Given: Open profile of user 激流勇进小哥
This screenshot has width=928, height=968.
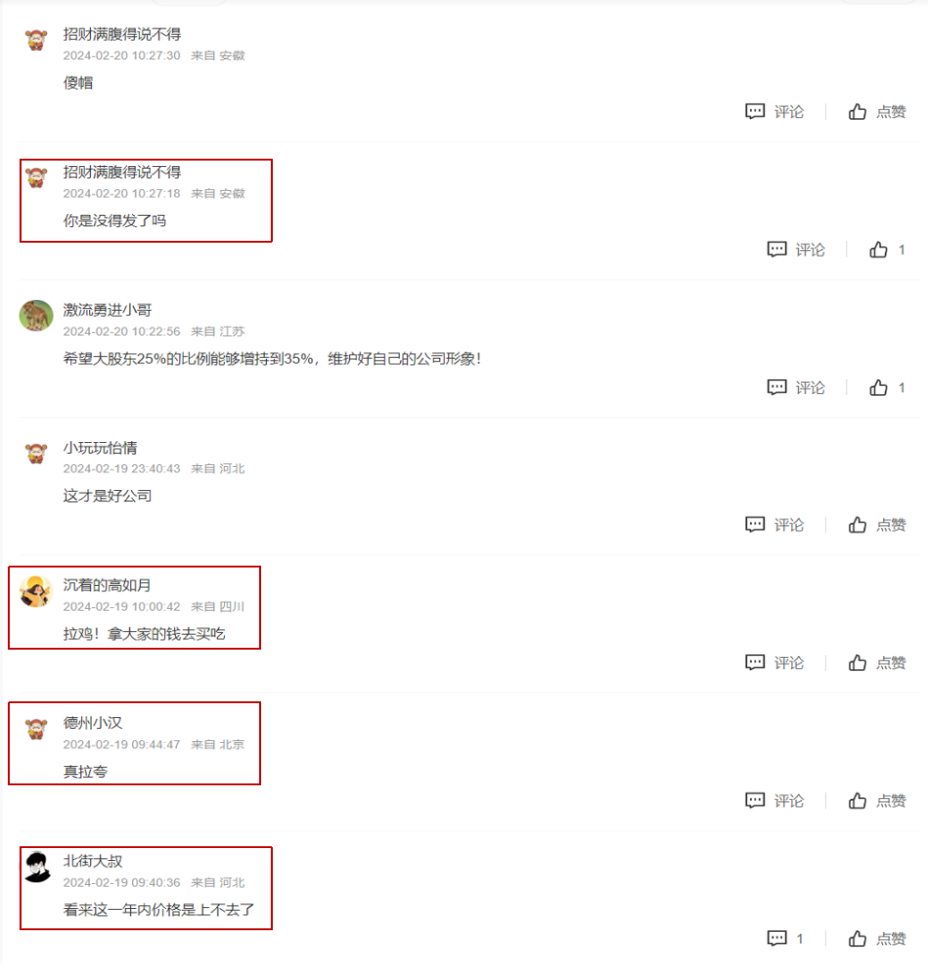Looking at the screenshot, I should [x=107, y=310].
